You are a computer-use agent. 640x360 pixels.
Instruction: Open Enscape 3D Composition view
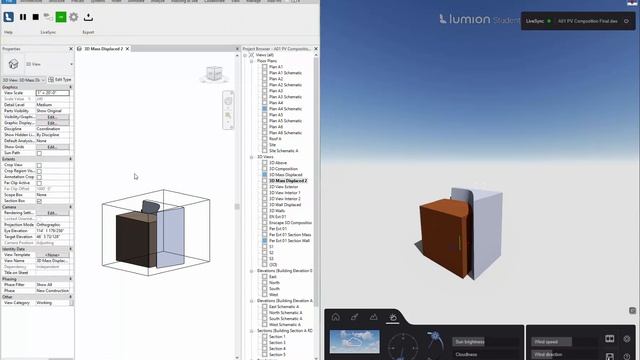[x=290, y=223]
